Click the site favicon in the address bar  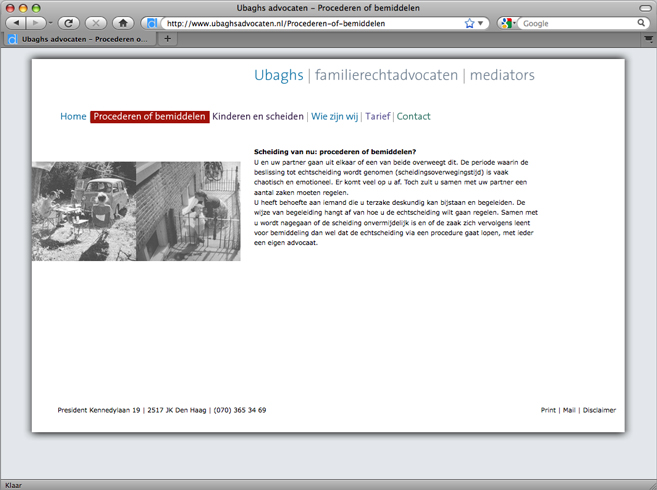coord(152,23)
